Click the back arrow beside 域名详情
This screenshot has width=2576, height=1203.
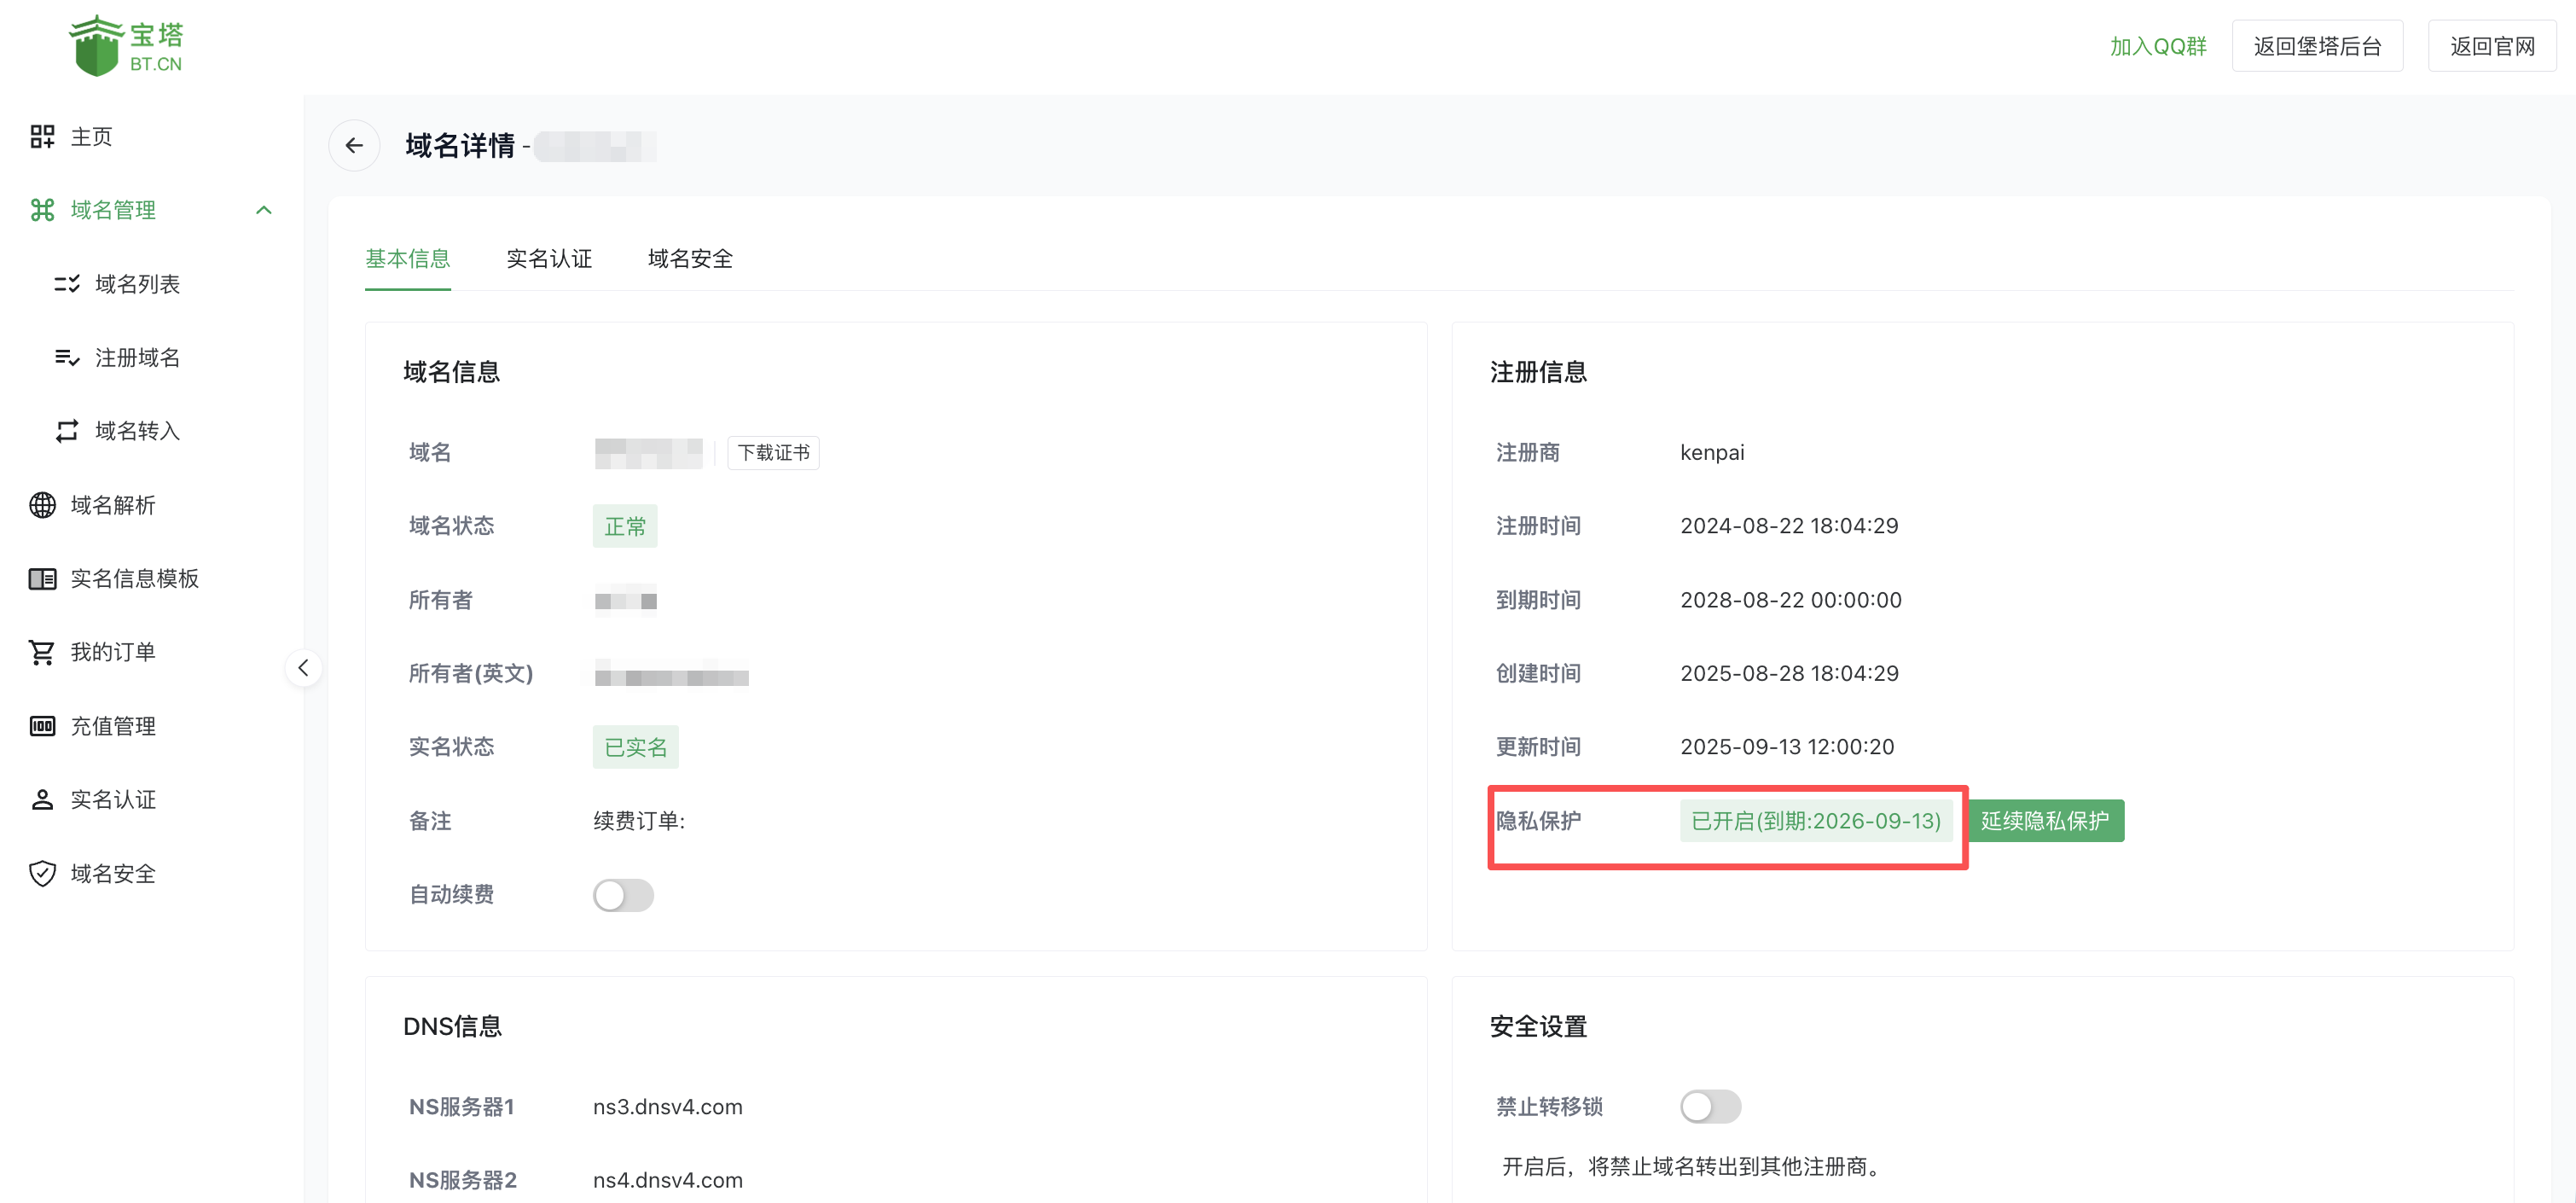pos(354,145)
